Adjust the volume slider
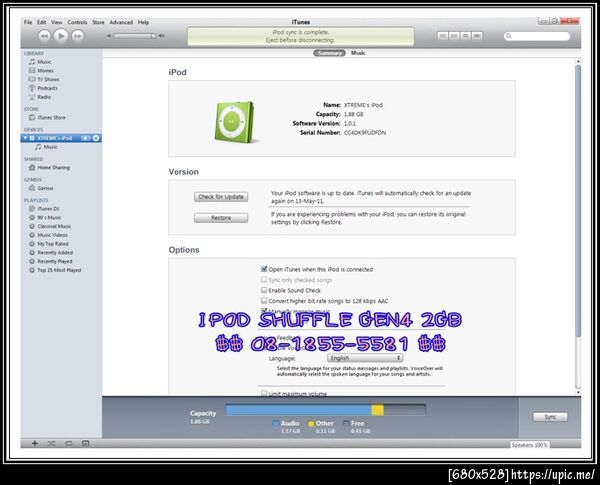The width and height of the screenshot is (600, 485). point(134,36)
